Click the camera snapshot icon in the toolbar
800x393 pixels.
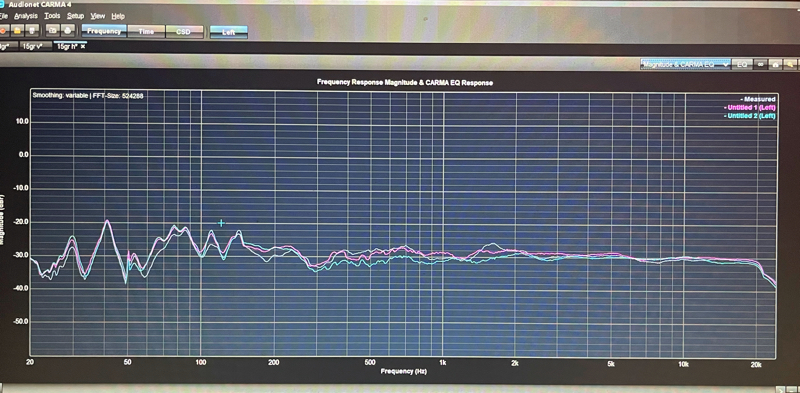(52, 31)
